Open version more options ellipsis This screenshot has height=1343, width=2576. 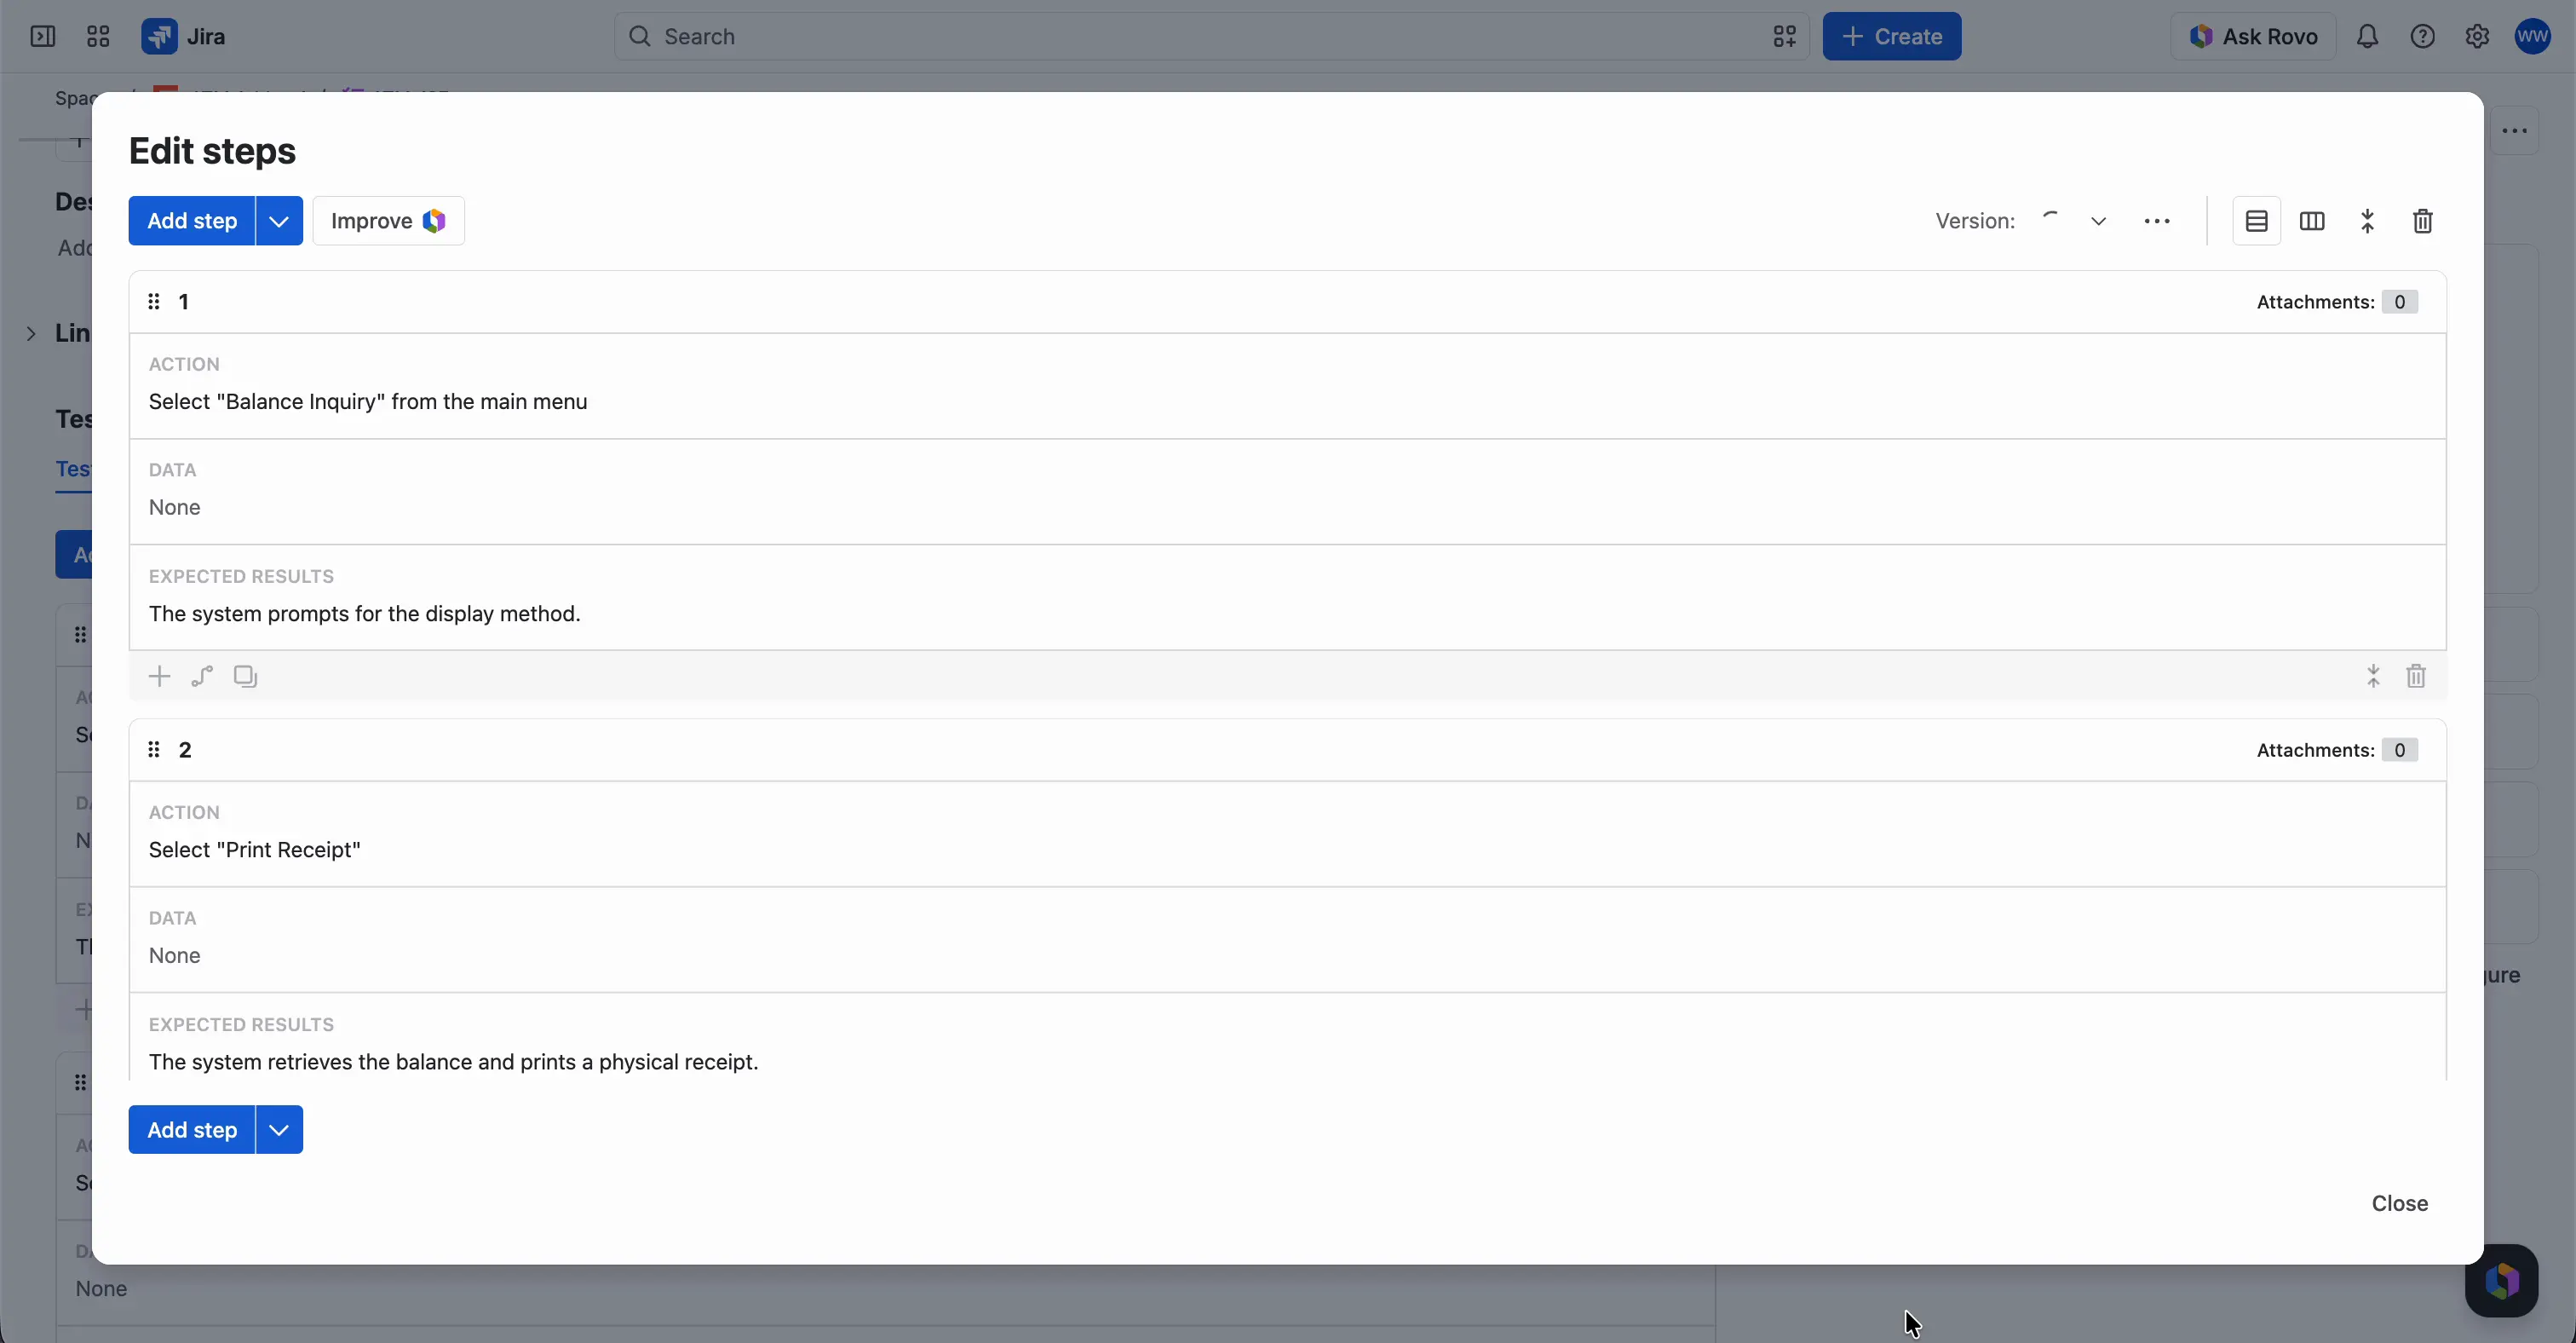[x=2157, y=221]
